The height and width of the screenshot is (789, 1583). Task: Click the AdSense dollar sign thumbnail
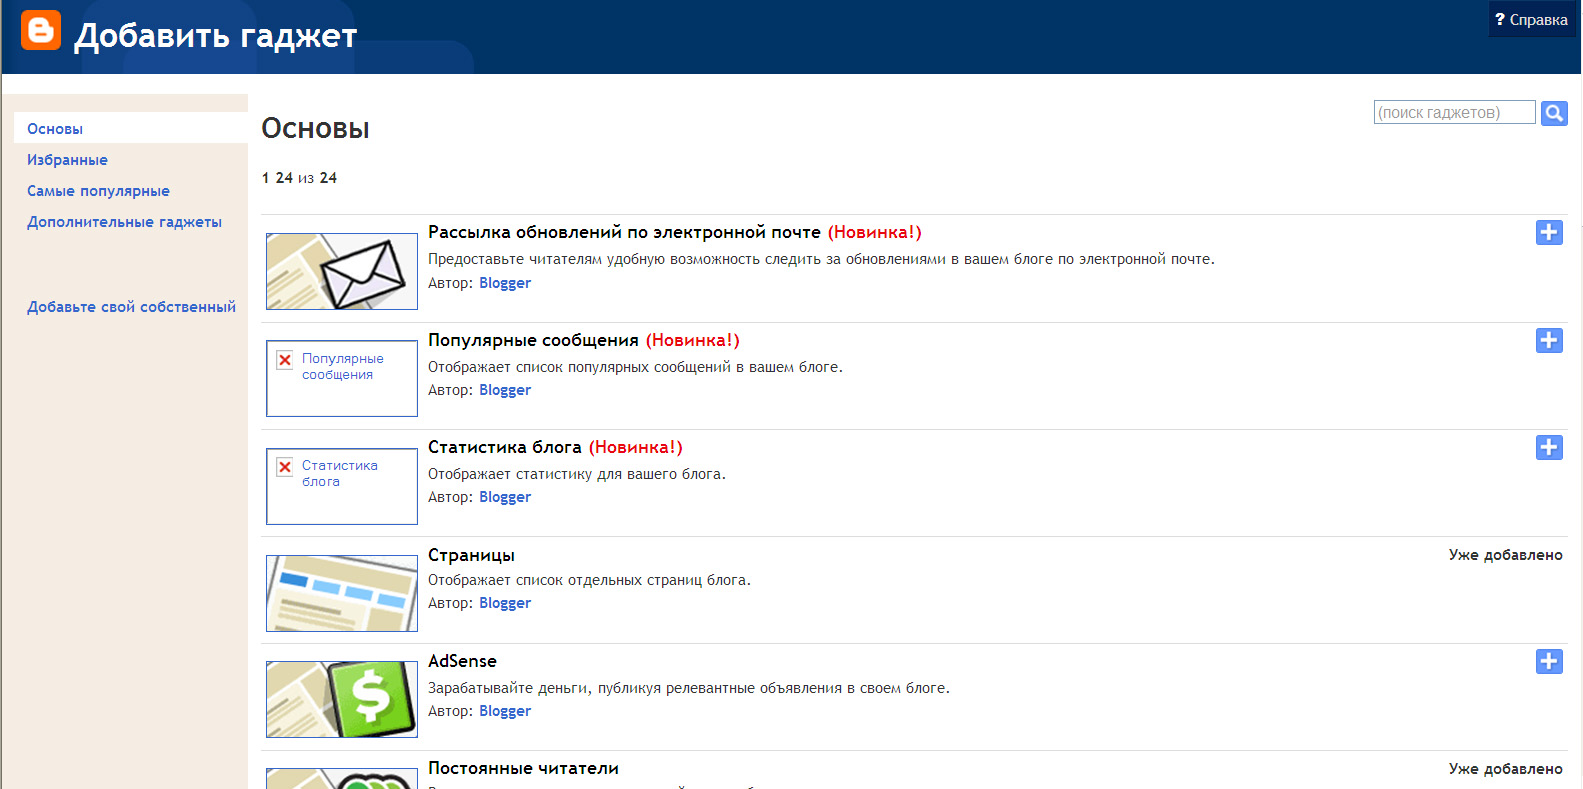pos(342,699)
